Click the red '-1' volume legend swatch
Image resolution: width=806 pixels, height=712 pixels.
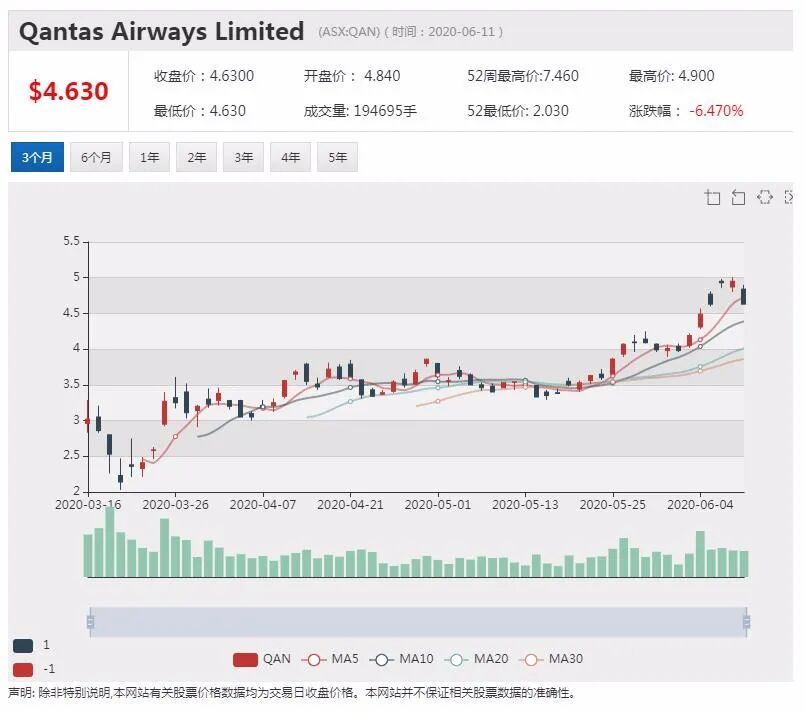tap(23, 670)
